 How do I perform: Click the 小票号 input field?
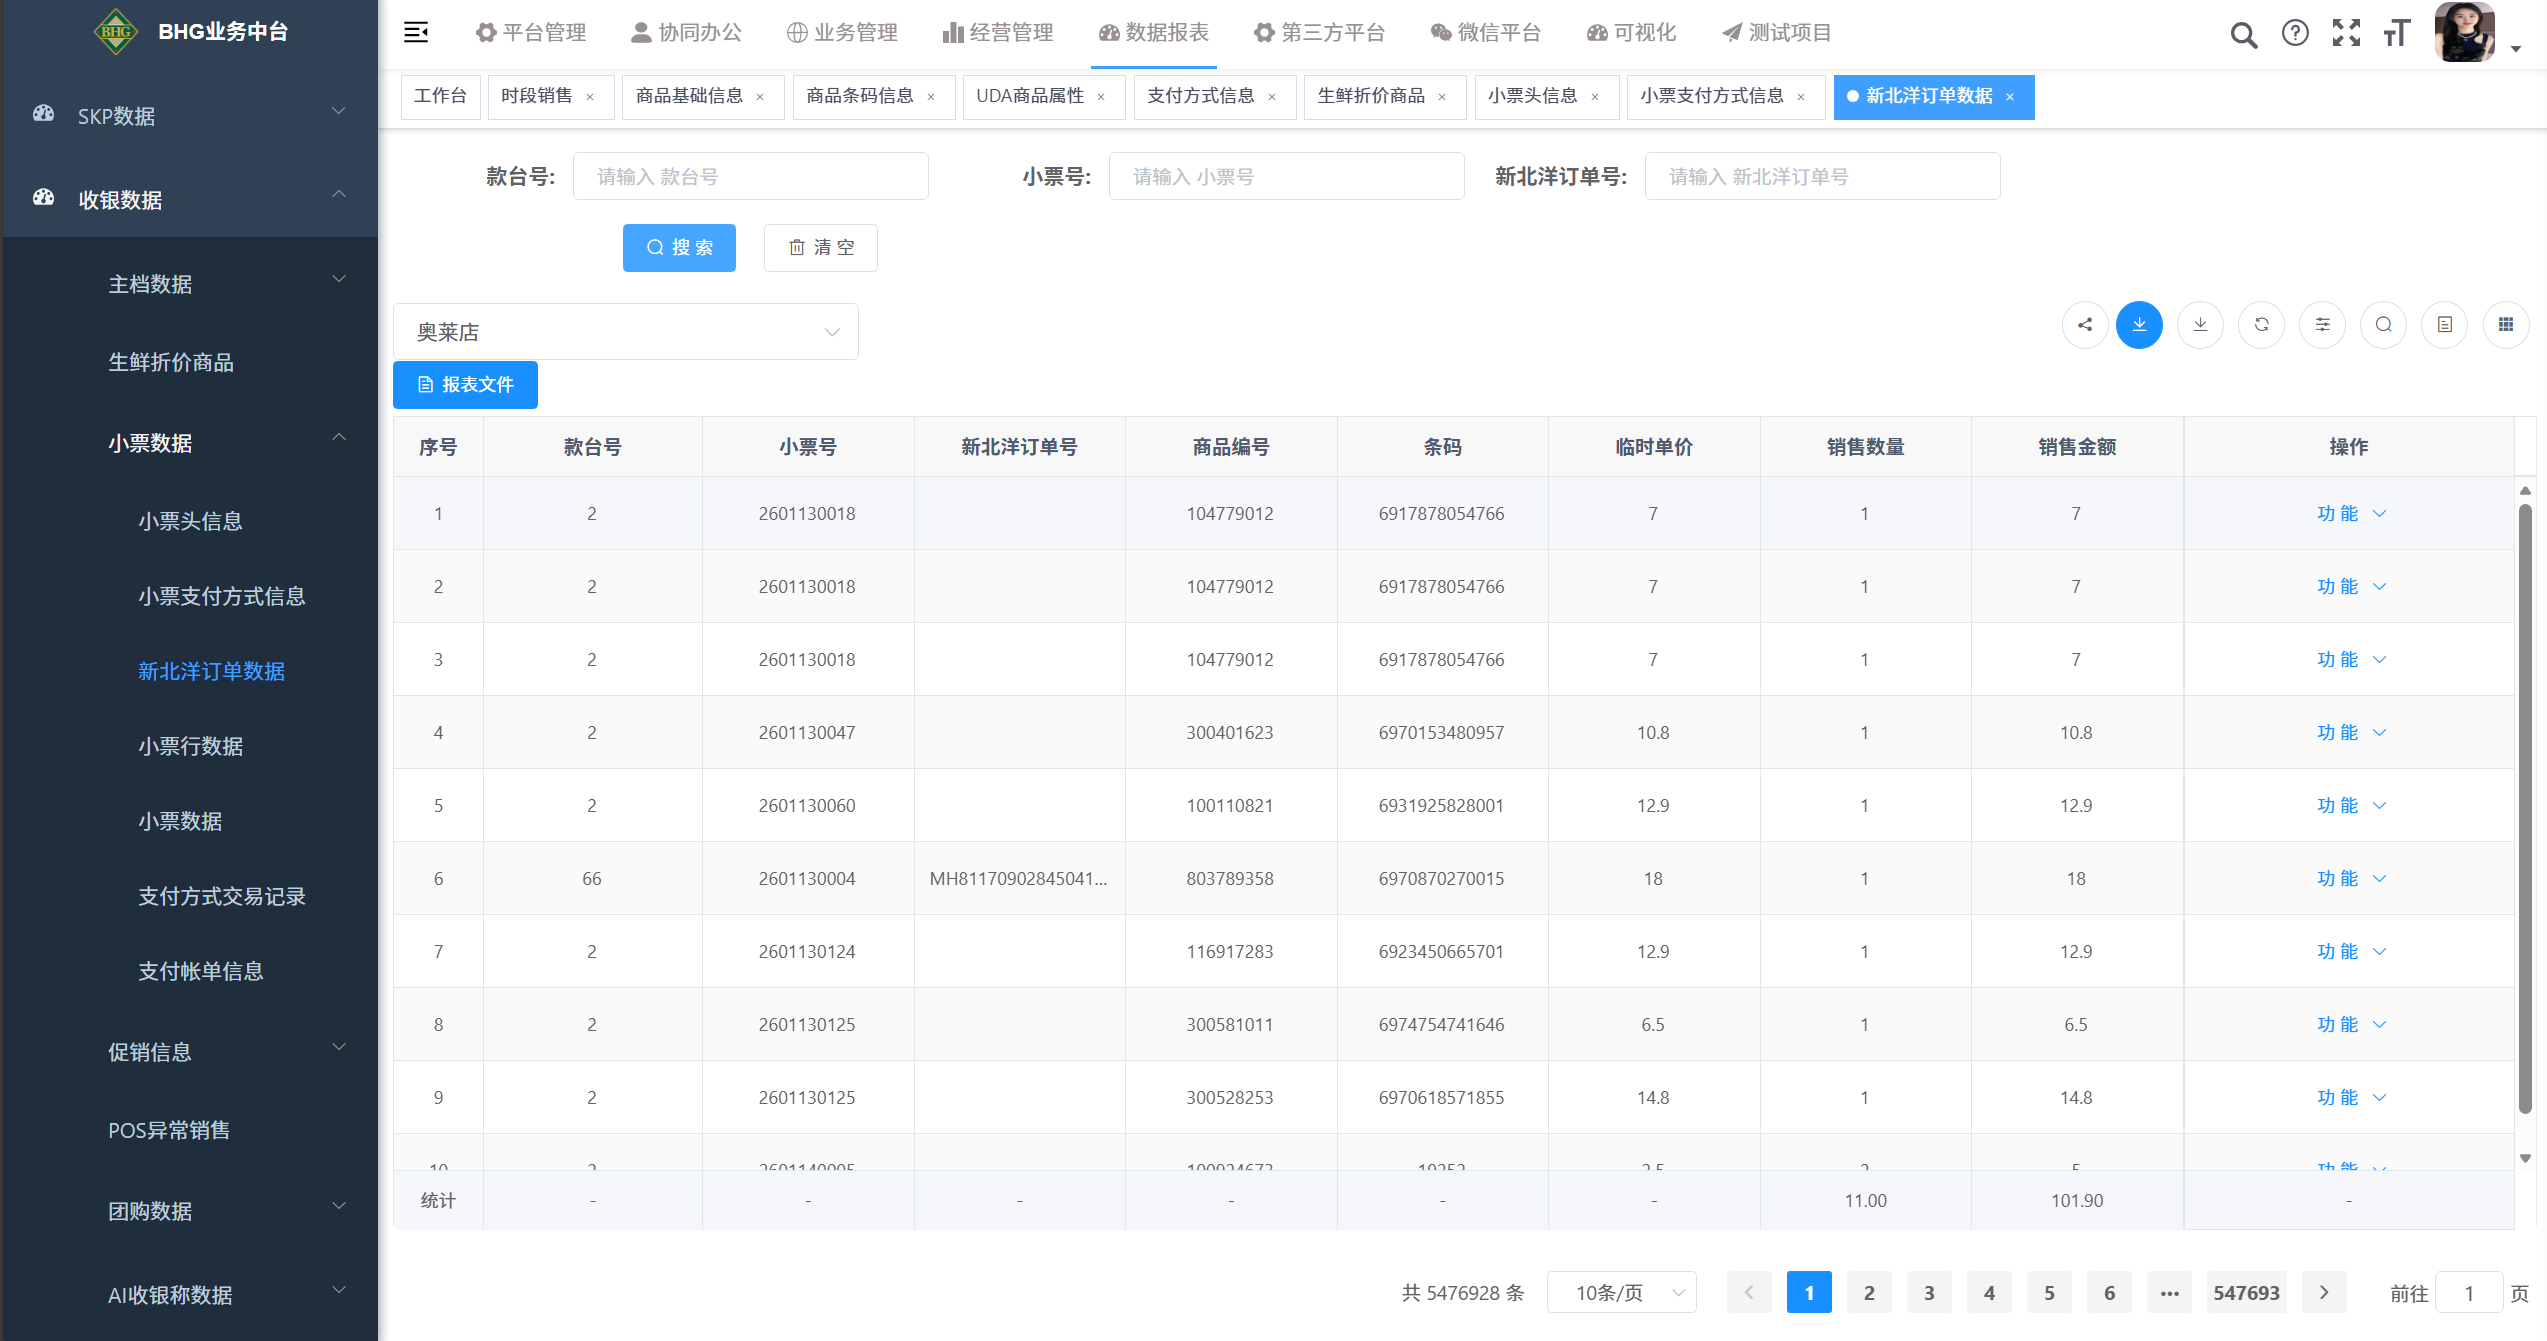click(1286, 177)
